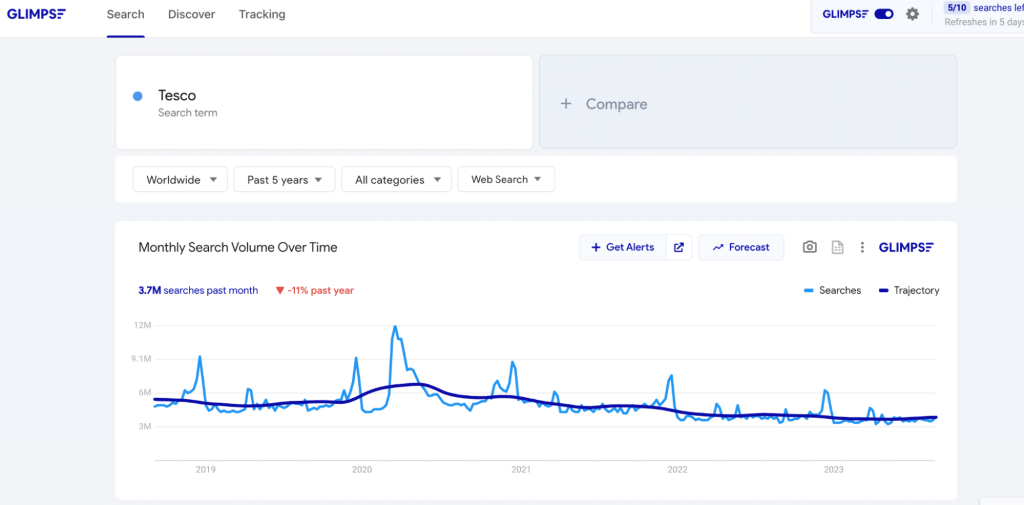Toggle the Glimpse extension switch off
Viewport: 1024px width, 505px height.
(884, 14)
